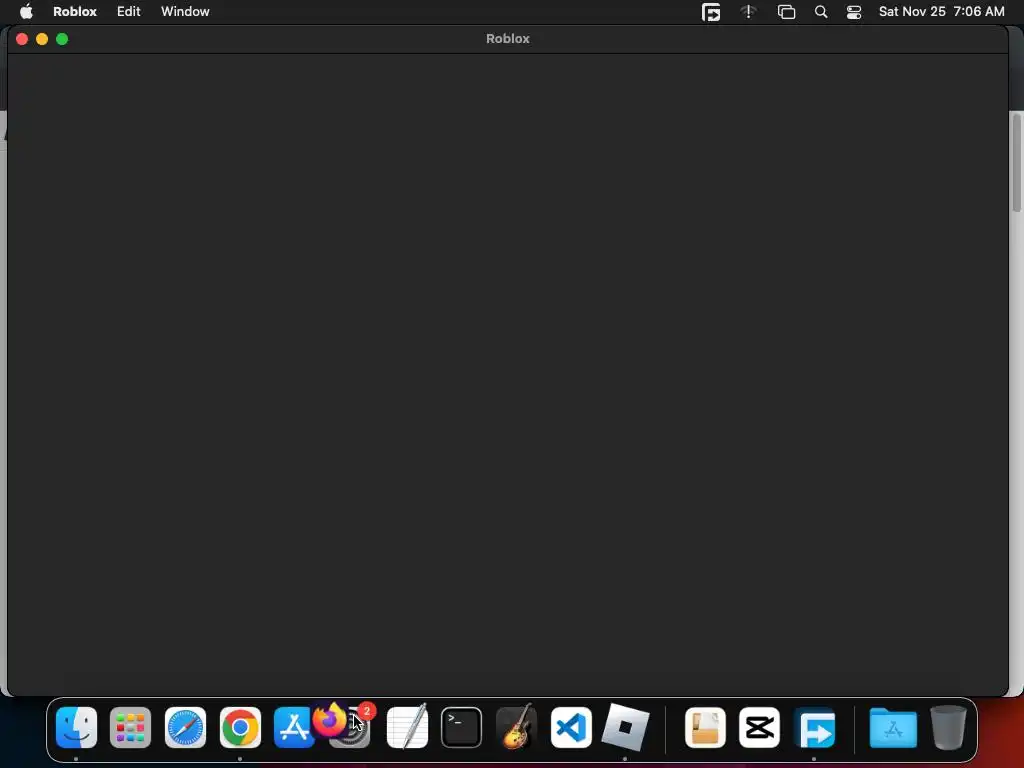The image size is (1024, 768).
Task: Launch Google Chrome from the dock
Action: [240, 728]
